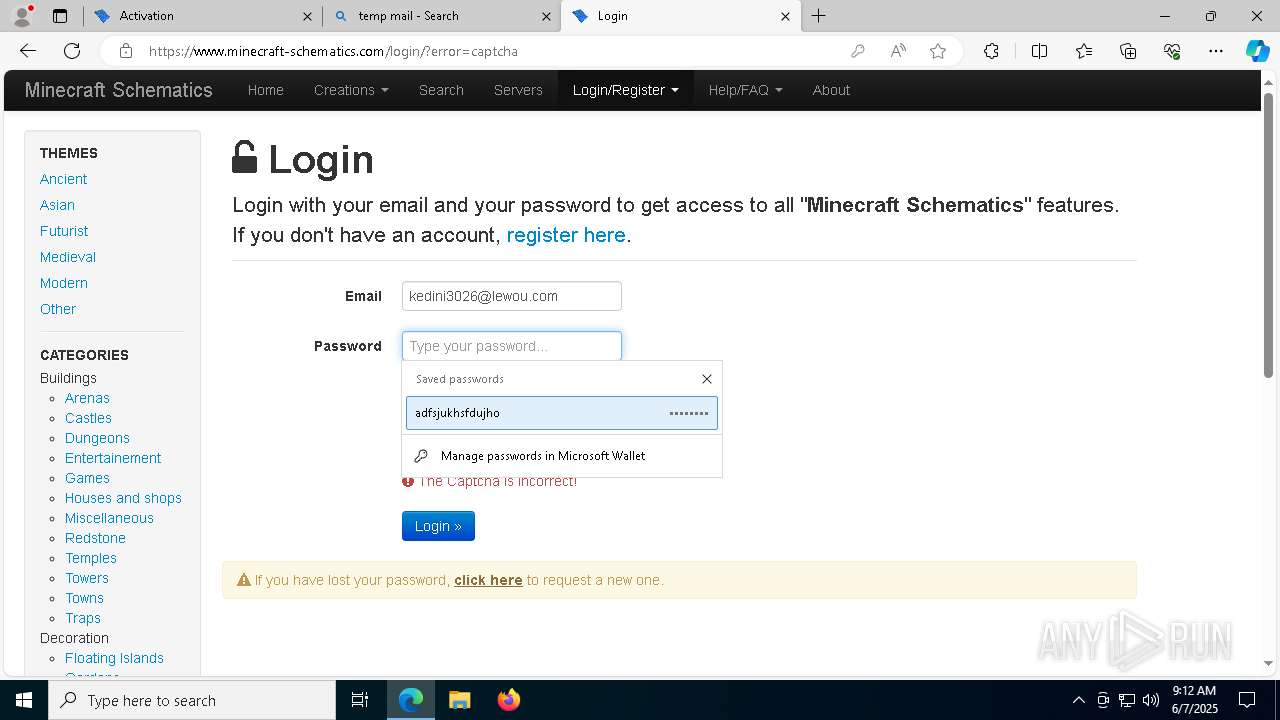
Task: Reload the page with Refresh icon
Action: point(72,51)
